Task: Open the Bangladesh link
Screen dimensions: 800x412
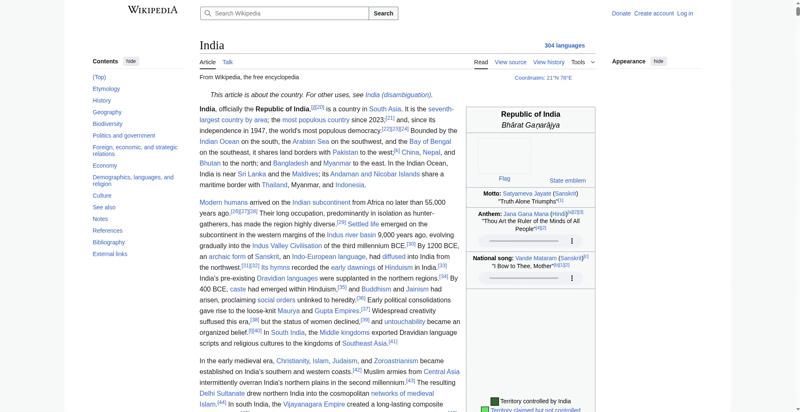Action: 290,163
